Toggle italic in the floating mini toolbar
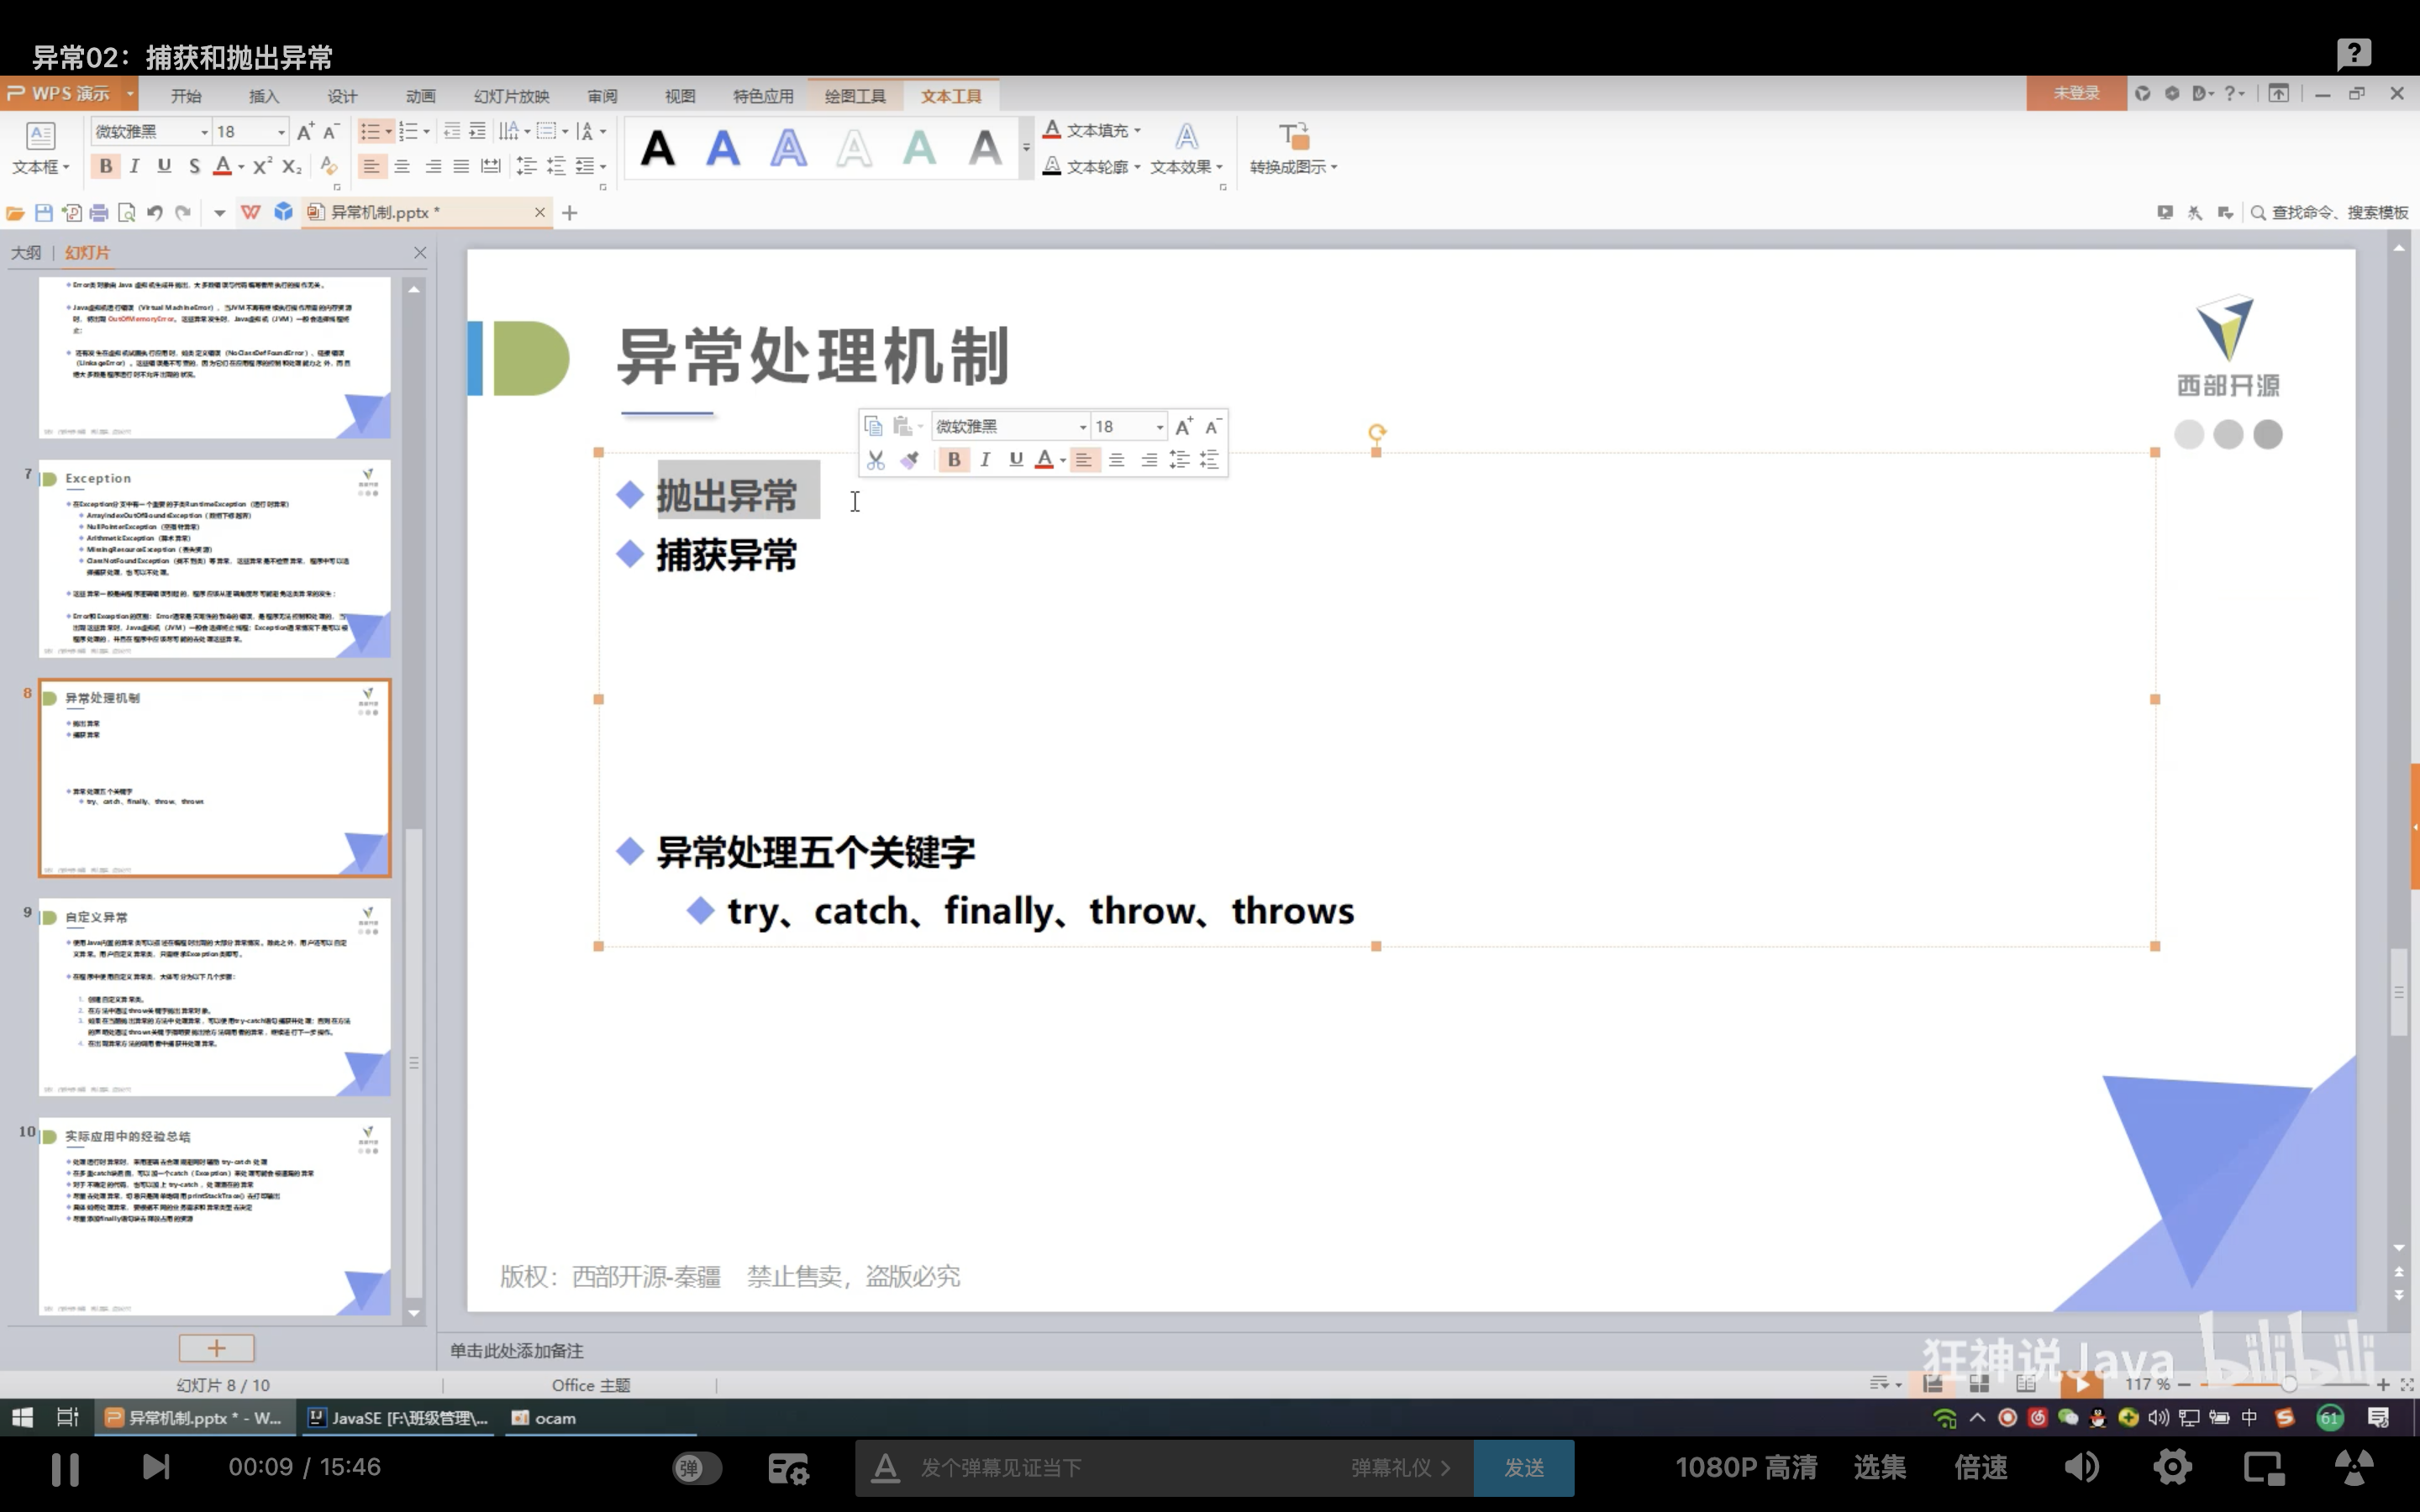2420x1512 pixels. pos(985,459)
